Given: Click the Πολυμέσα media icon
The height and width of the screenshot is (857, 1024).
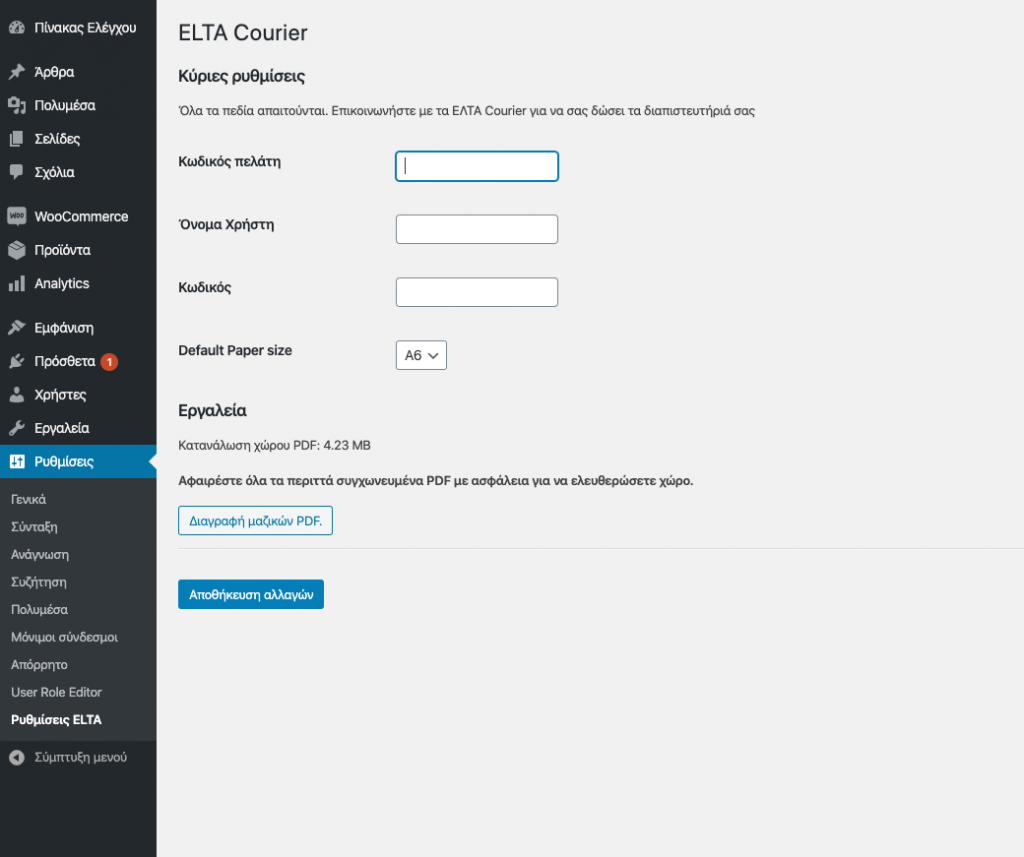Looking at the screenshot, I should (x=17, y=105).
